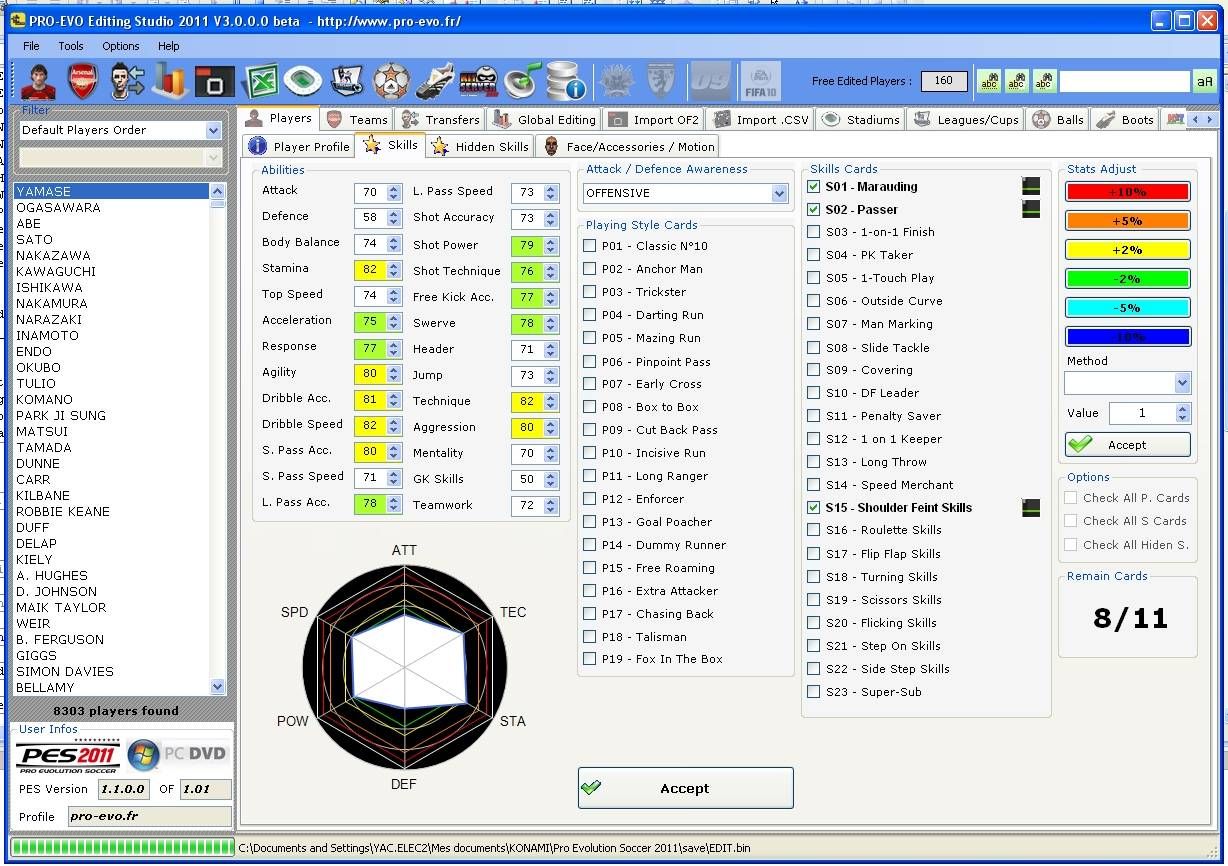
Task: Open the Stats Adjust Method dropdown
Action: click(1182, 383)
